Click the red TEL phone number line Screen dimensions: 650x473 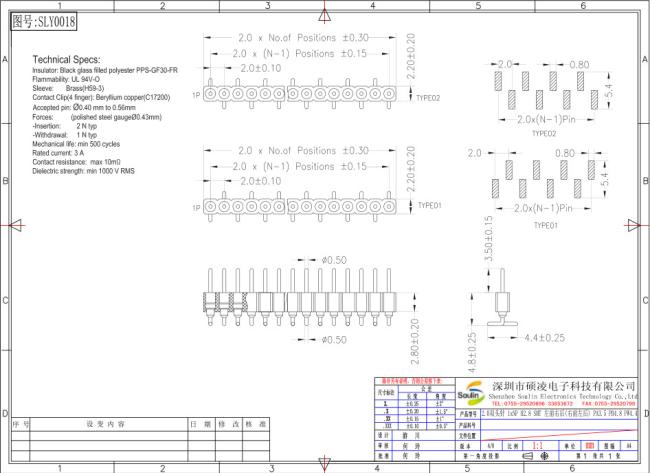532,403
